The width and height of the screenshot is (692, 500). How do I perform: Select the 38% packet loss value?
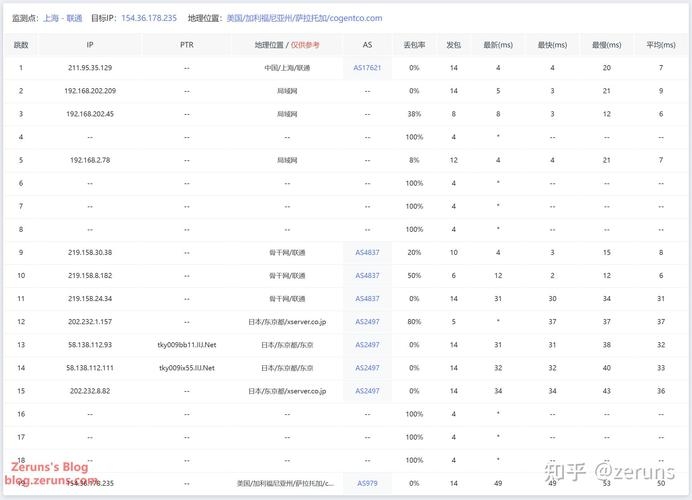pos(414,114)
